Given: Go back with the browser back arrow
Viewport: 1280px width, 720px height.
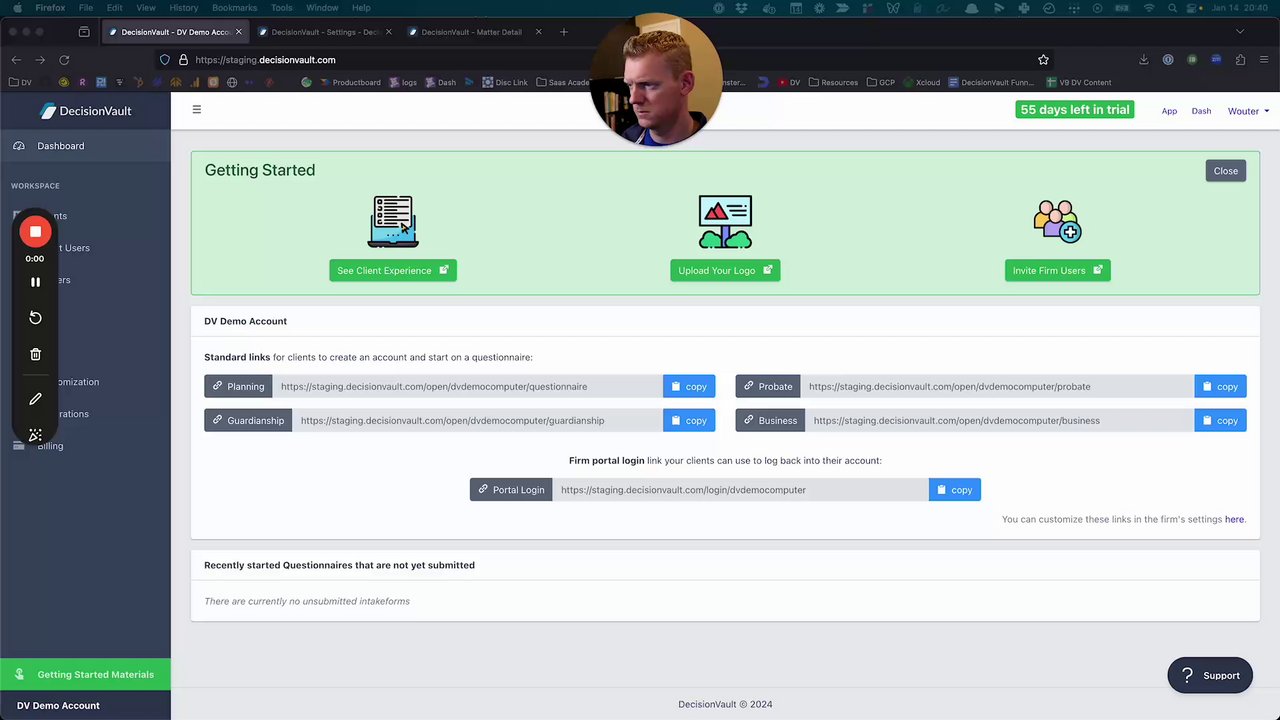Looking at the screenshot, I should pyautogui.click(x=16, y=60).
